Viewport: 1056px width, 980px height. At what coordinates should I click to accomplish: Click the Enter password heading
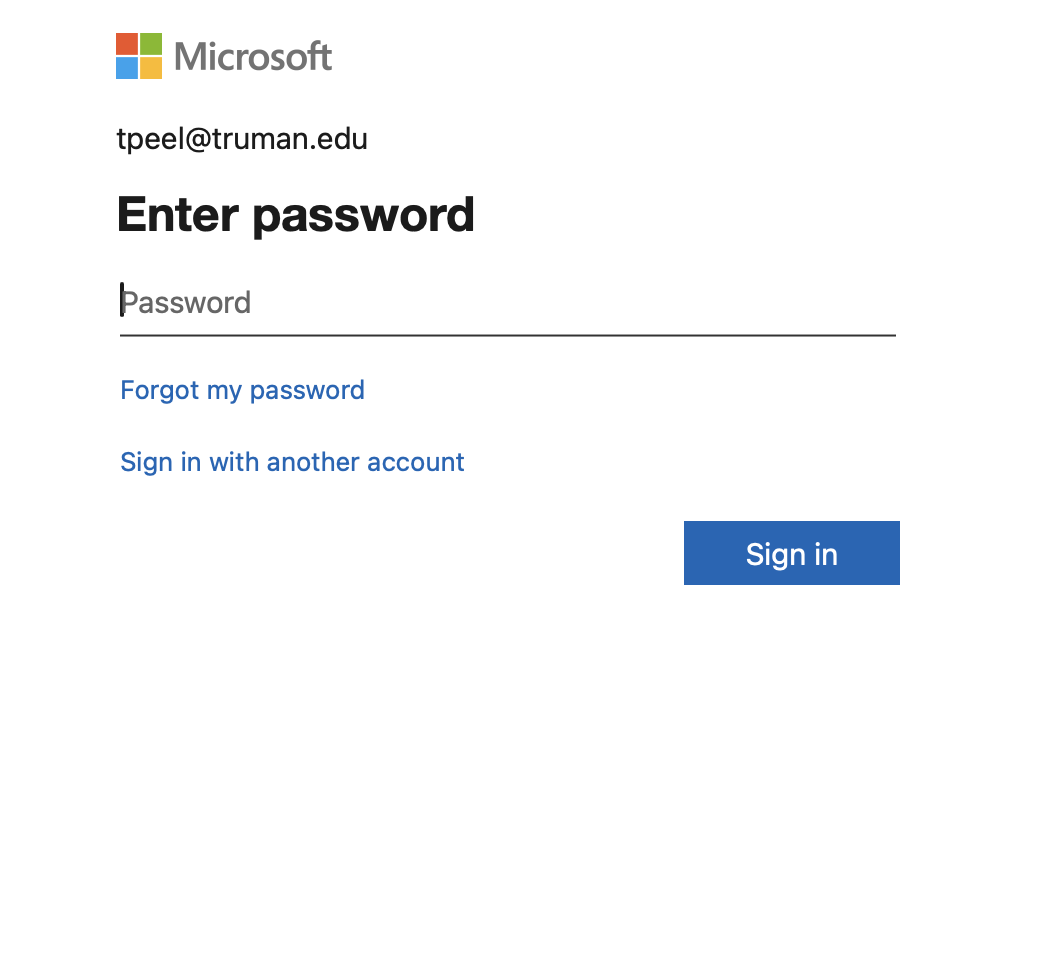click(x=295, y=214)
